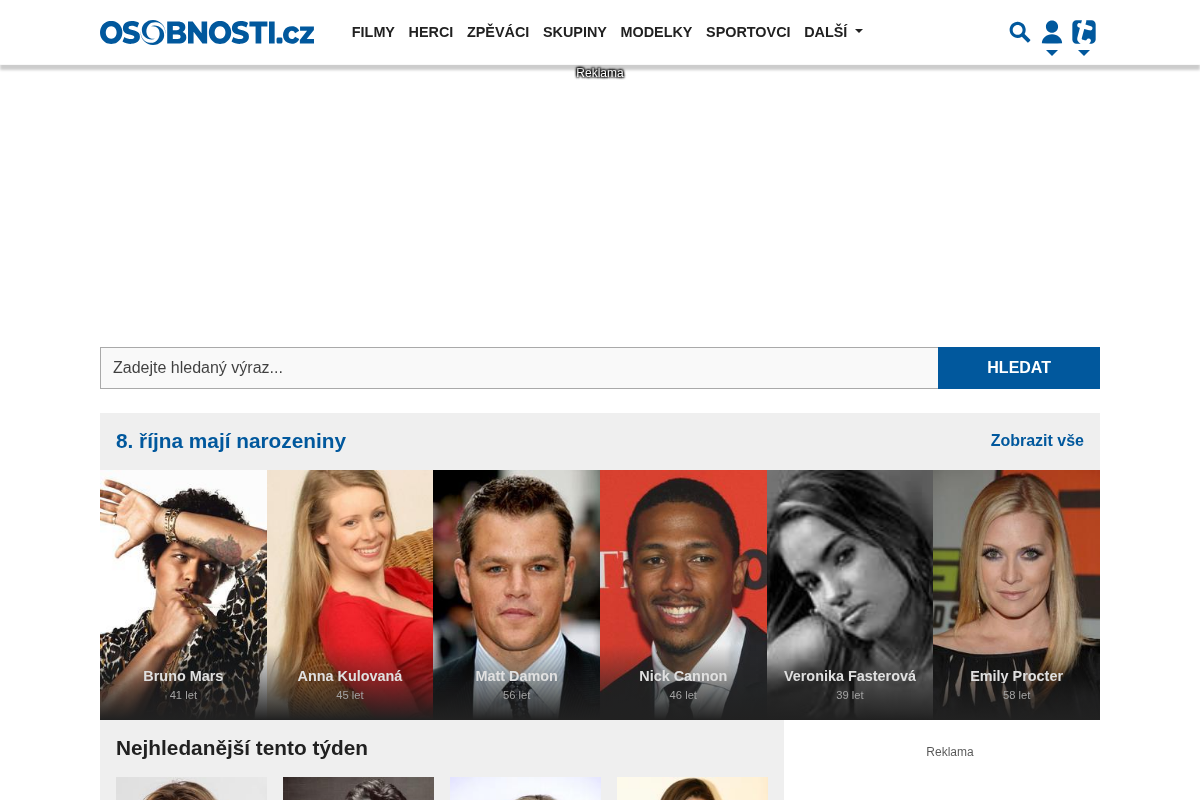Open Veronika Fasterová birthday card
1200x800 pixels.
(850, 595)
